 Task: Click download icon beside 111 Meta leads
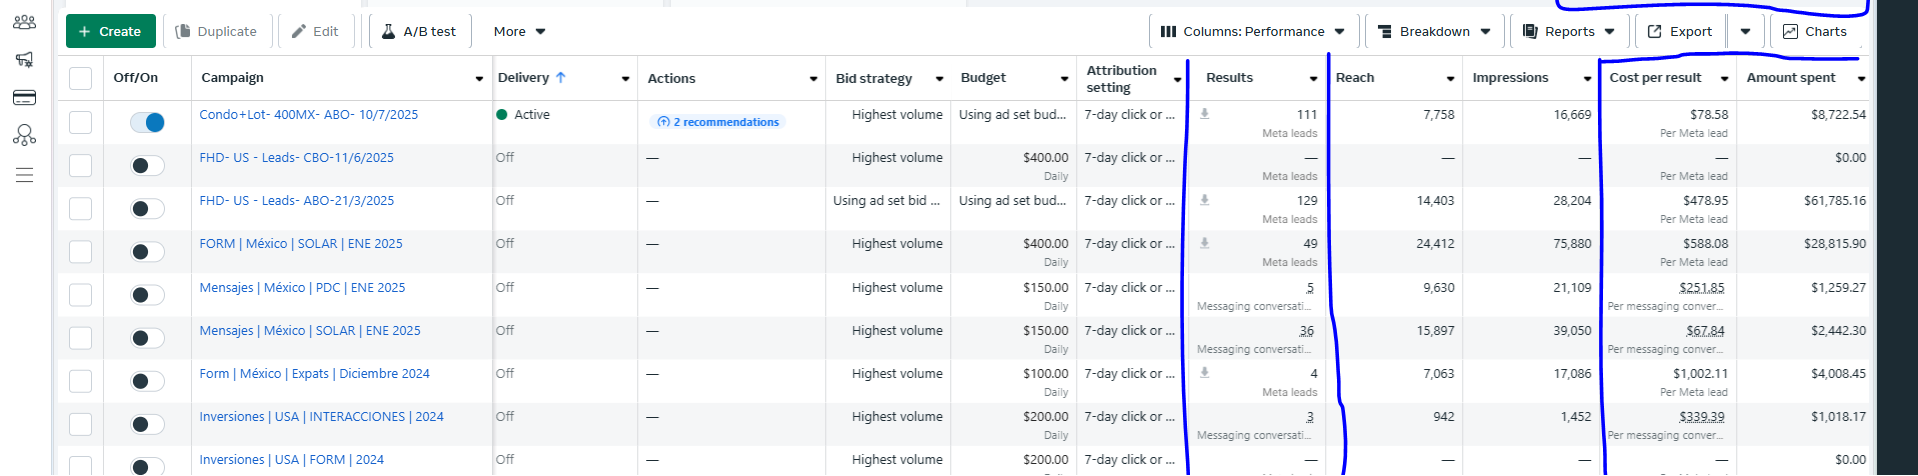click(1204, 114)
